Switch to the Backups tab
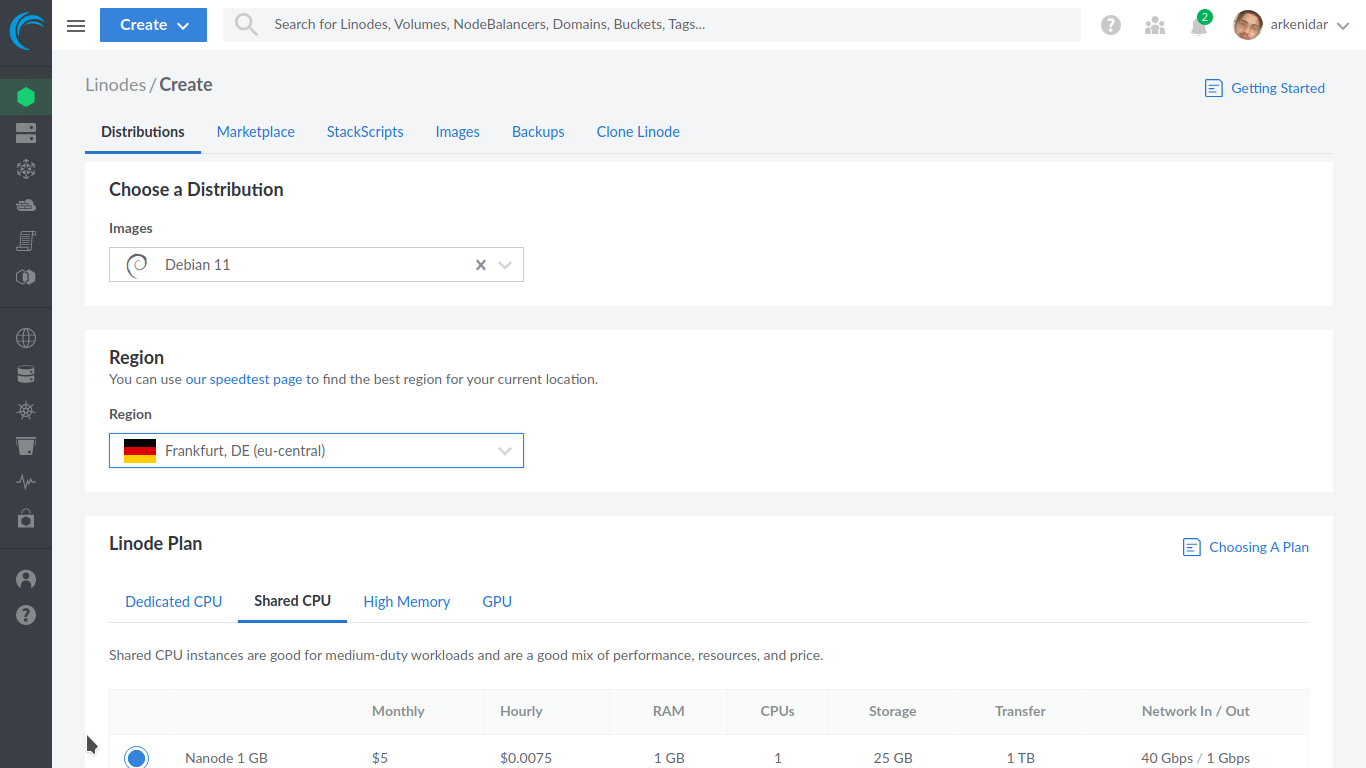The image size is (1366, 768). 538,132
